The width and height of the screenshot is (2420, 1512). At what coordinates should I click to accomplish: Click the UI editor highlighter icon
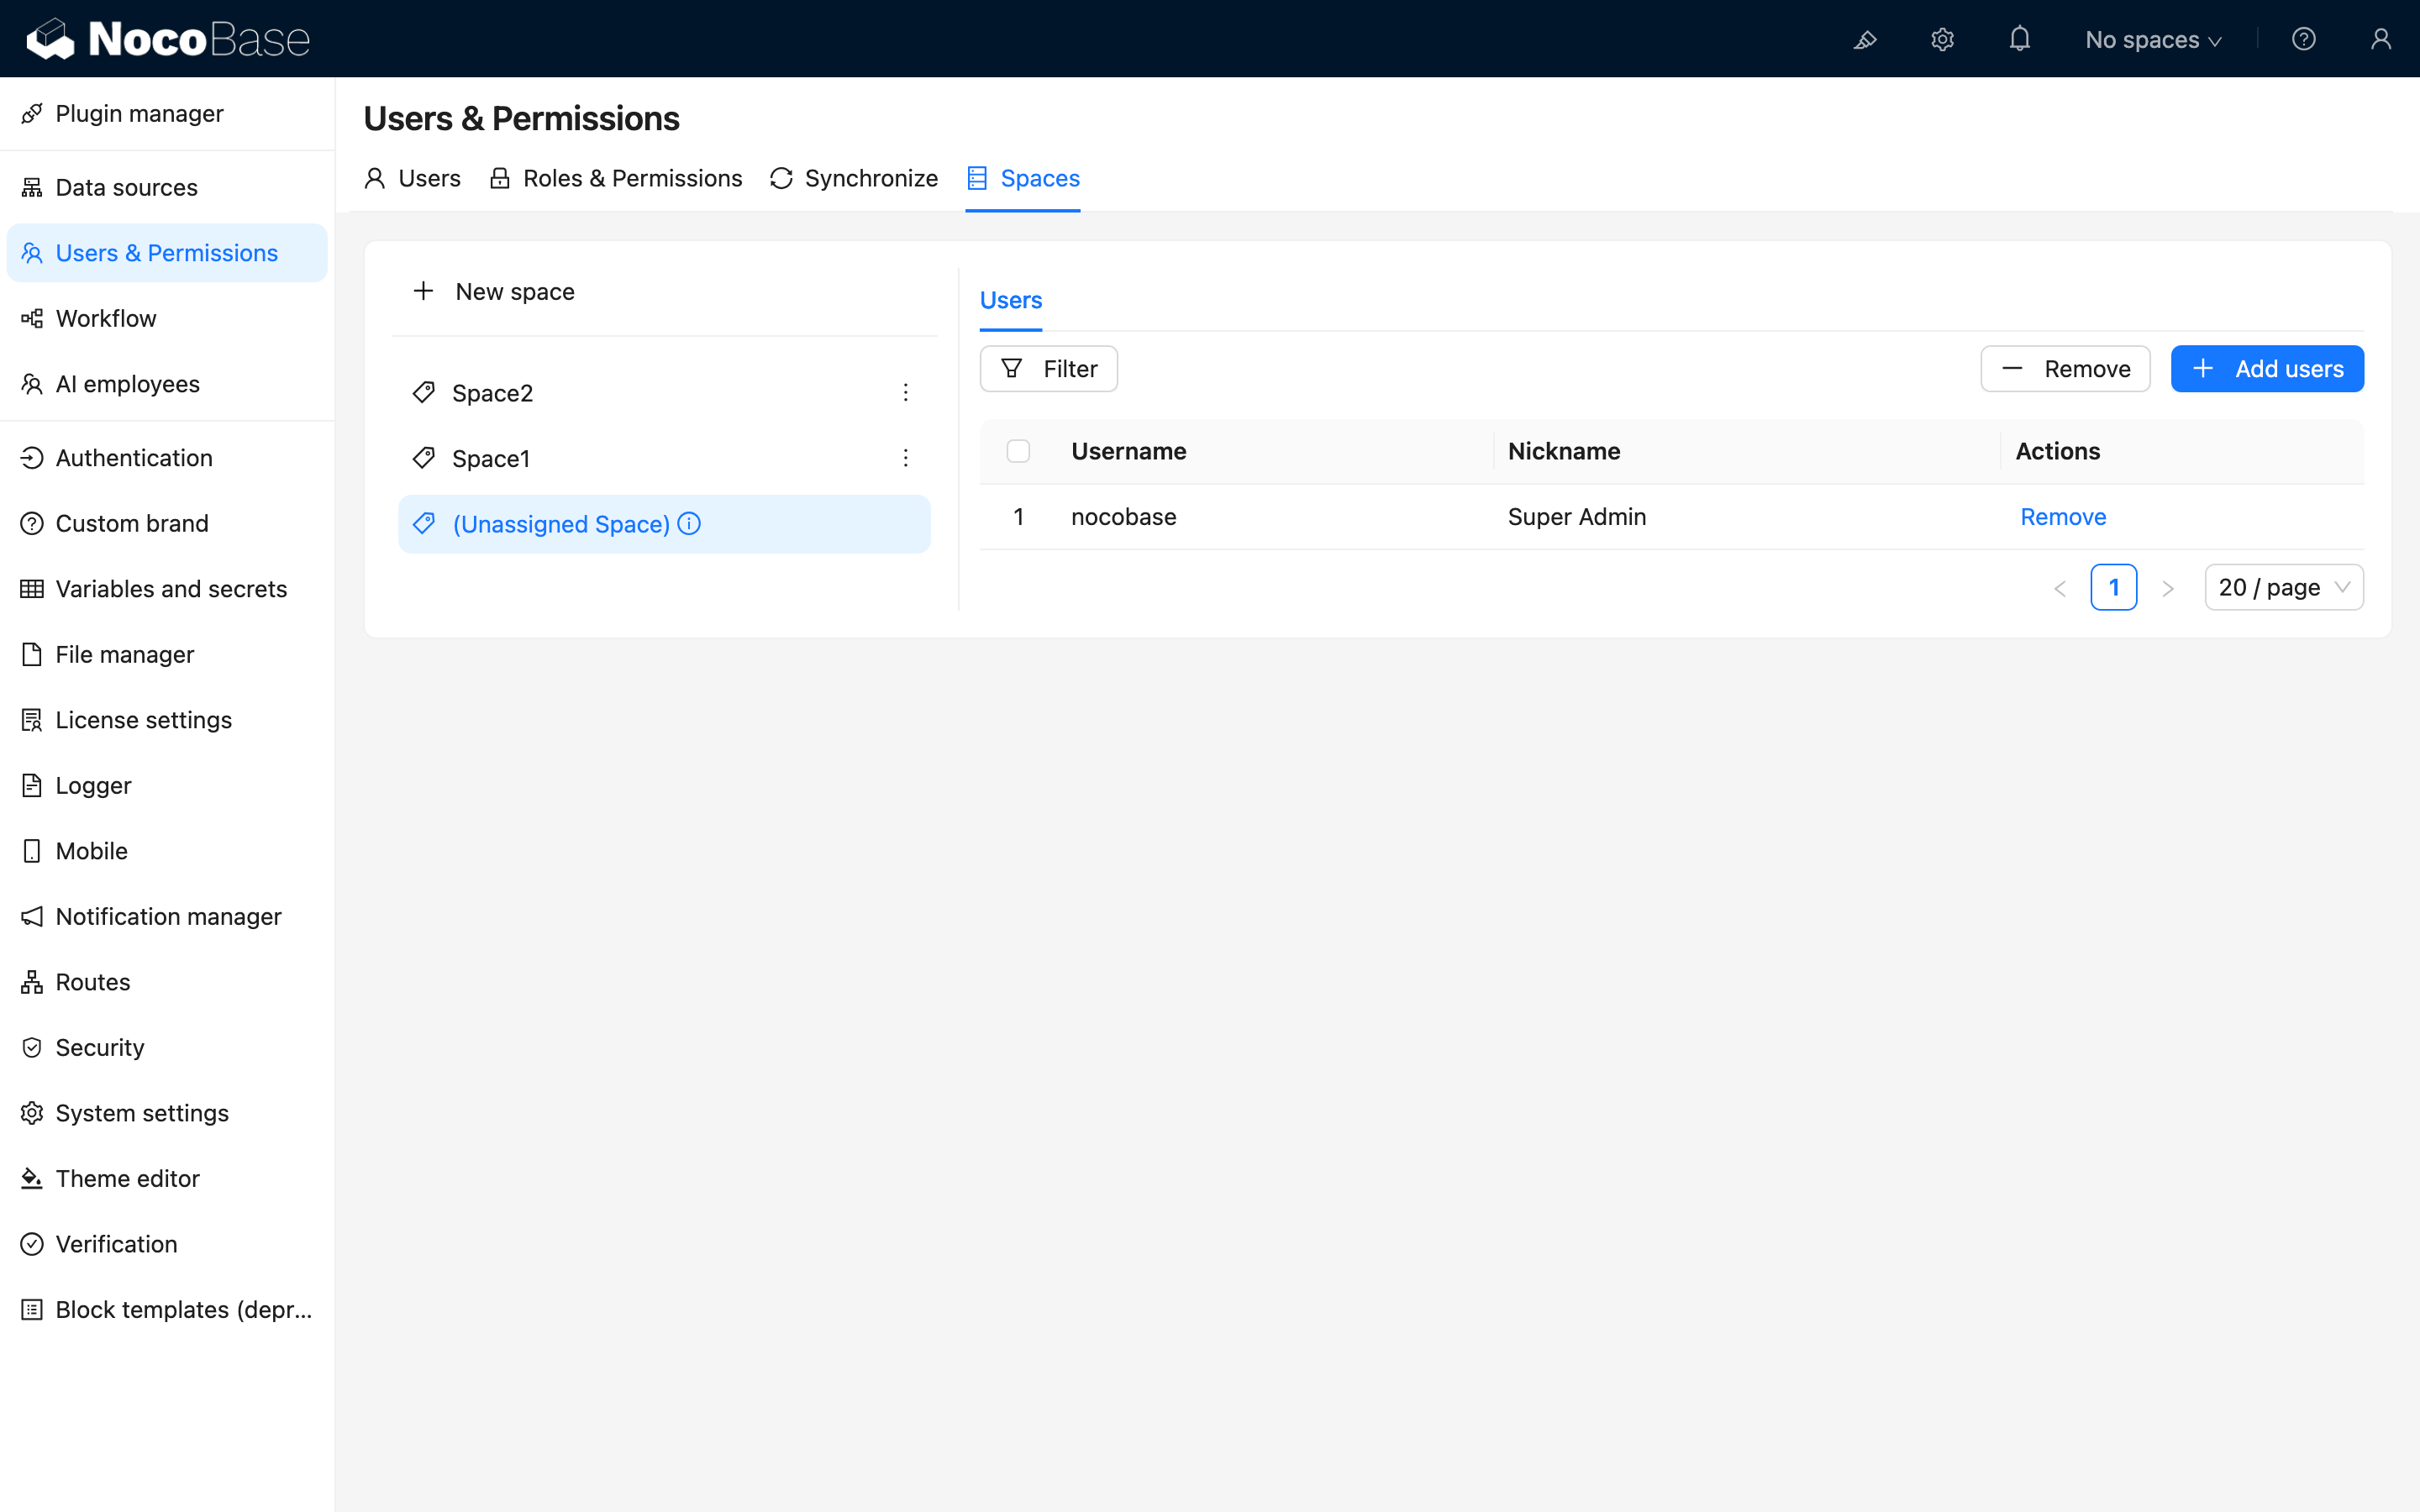[1865, 40]
